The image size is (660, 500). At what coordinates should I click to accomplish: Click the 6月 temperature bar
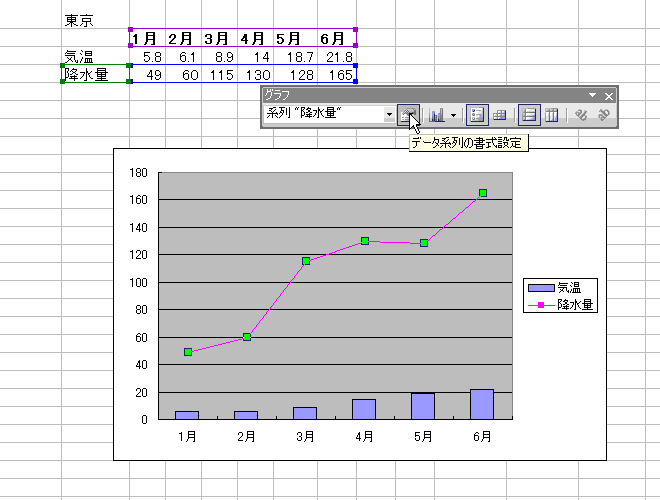click(482, 404)
